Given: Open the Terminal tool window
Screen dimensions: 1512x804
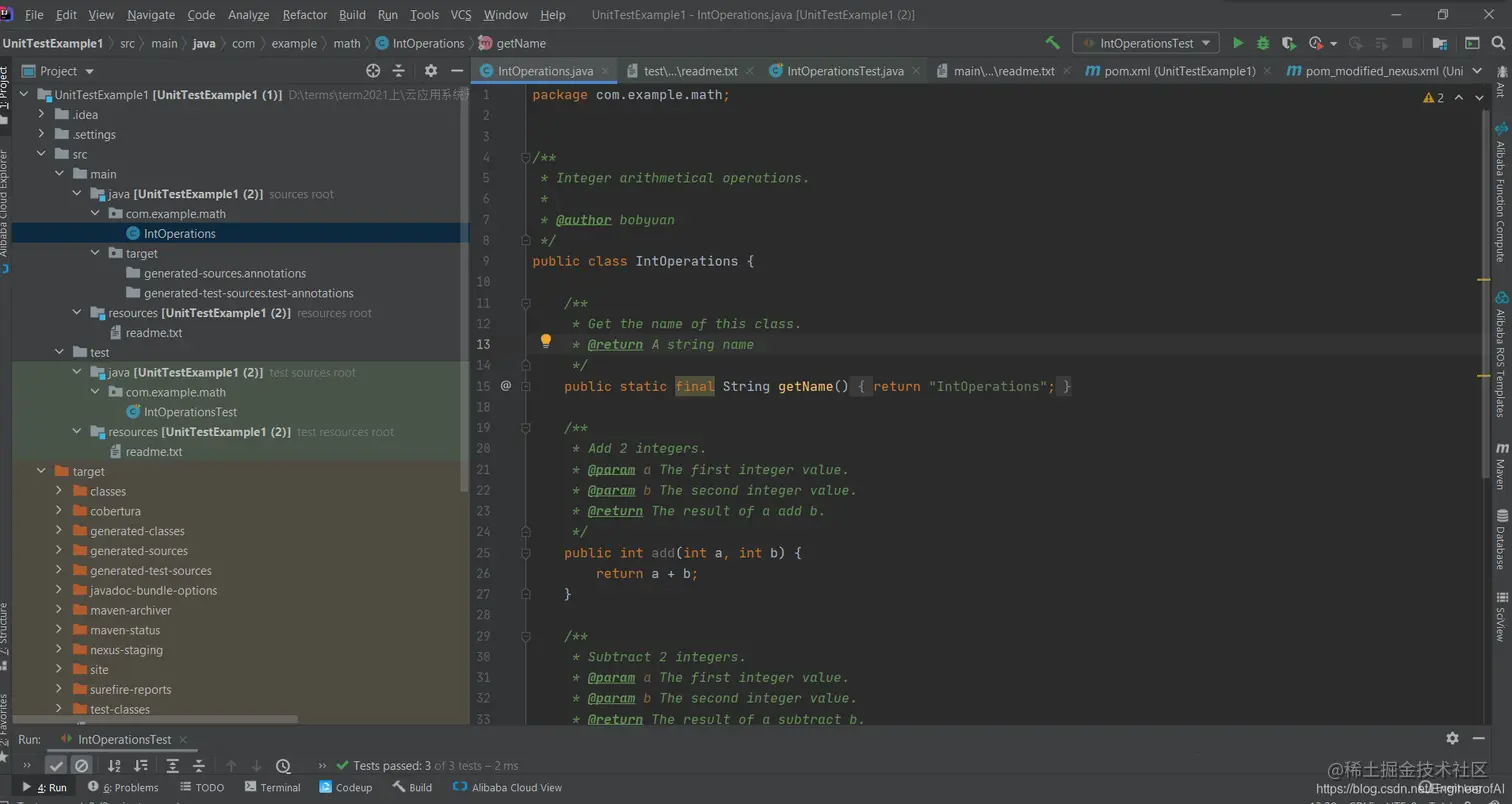Looking at the screenshot, I should 272,787.
